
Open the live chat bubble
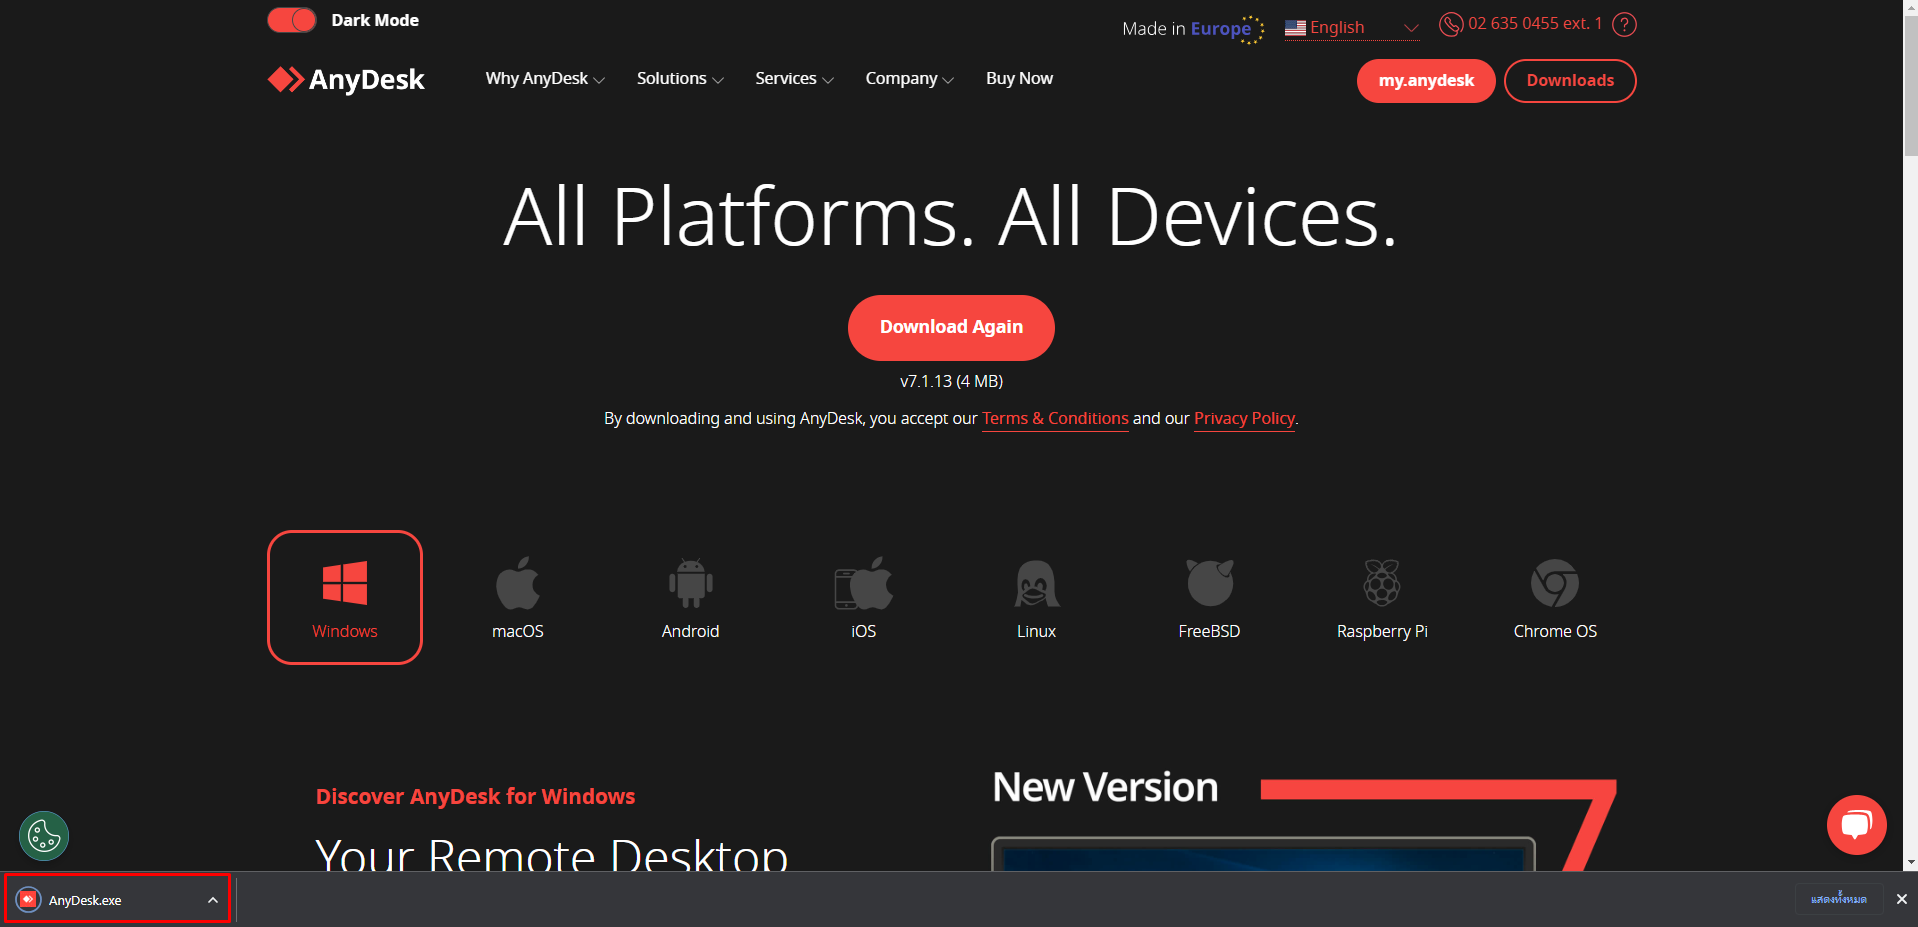1857,825
